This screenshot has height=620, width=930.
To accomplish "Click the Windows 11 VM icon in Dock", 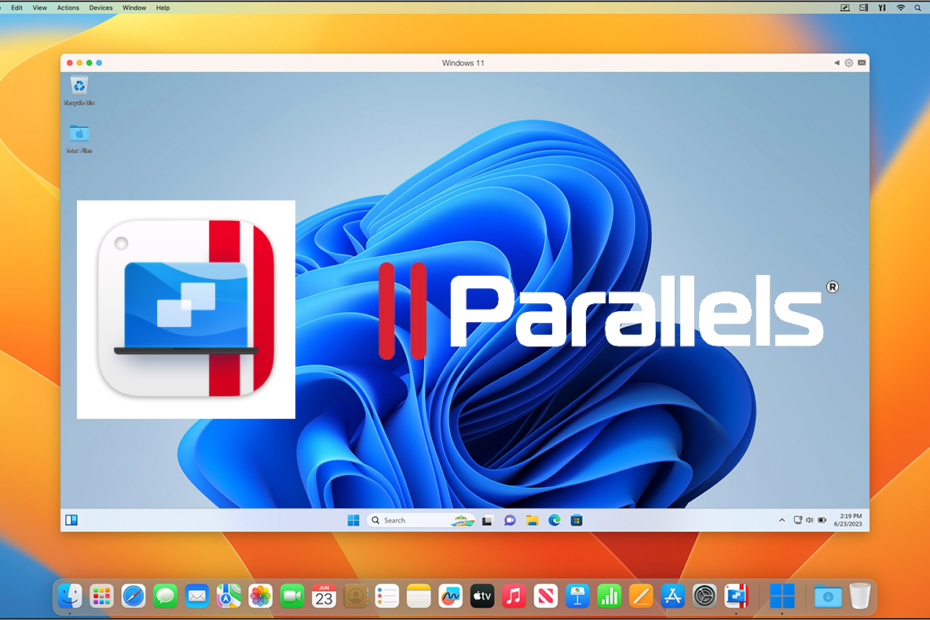I will [782, 596].
